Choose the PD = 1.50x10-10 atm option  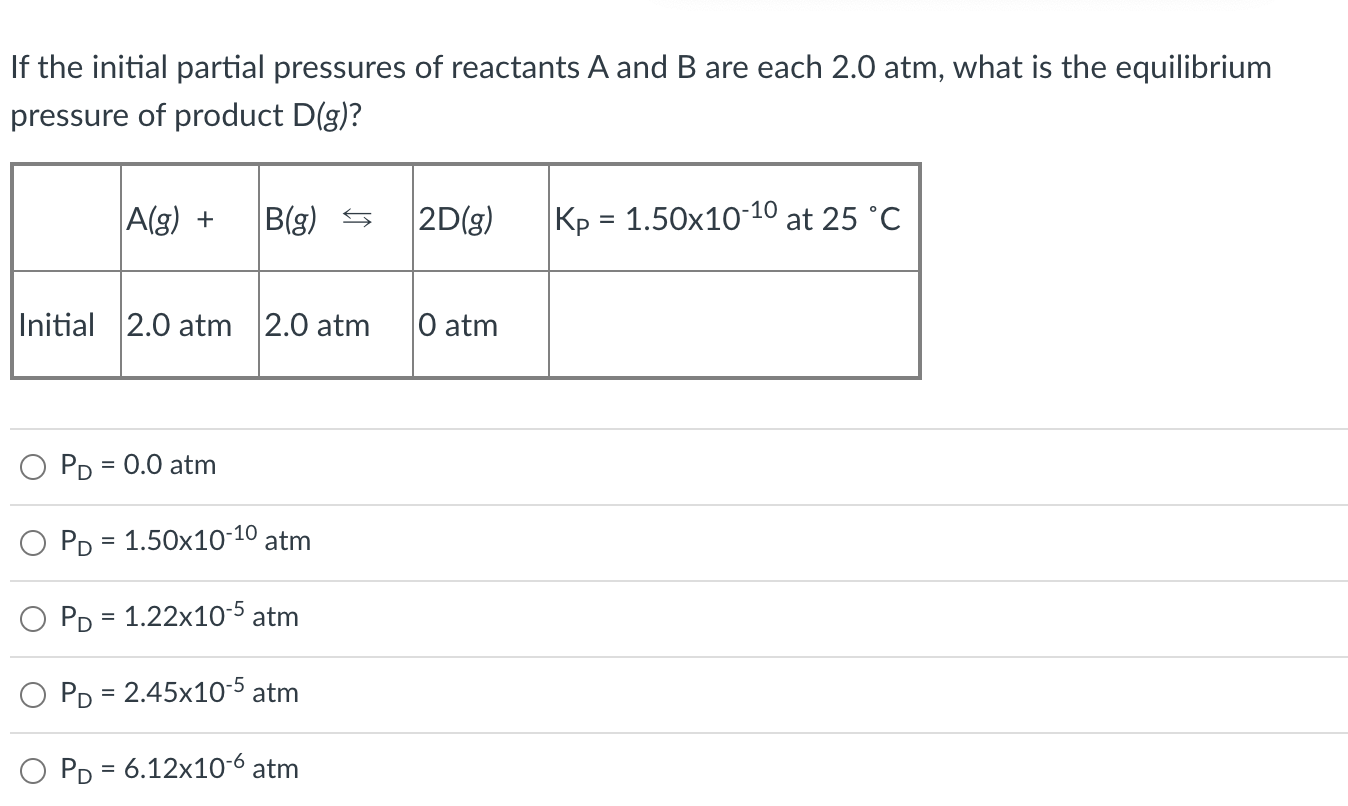(32, 541)
